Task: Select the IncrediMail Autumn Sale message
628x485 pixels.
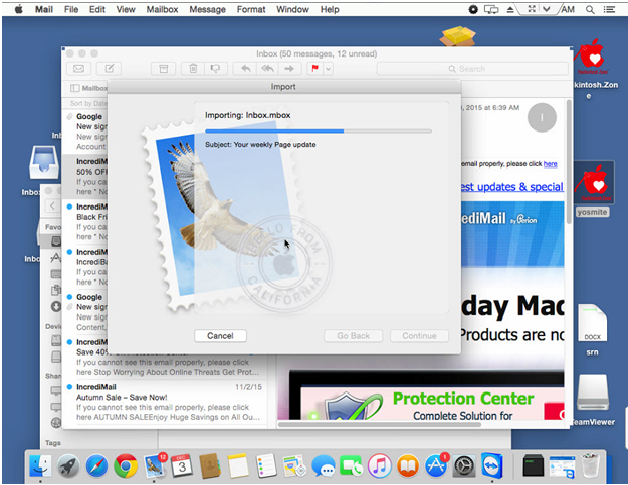Action: [x=165, y=402]
